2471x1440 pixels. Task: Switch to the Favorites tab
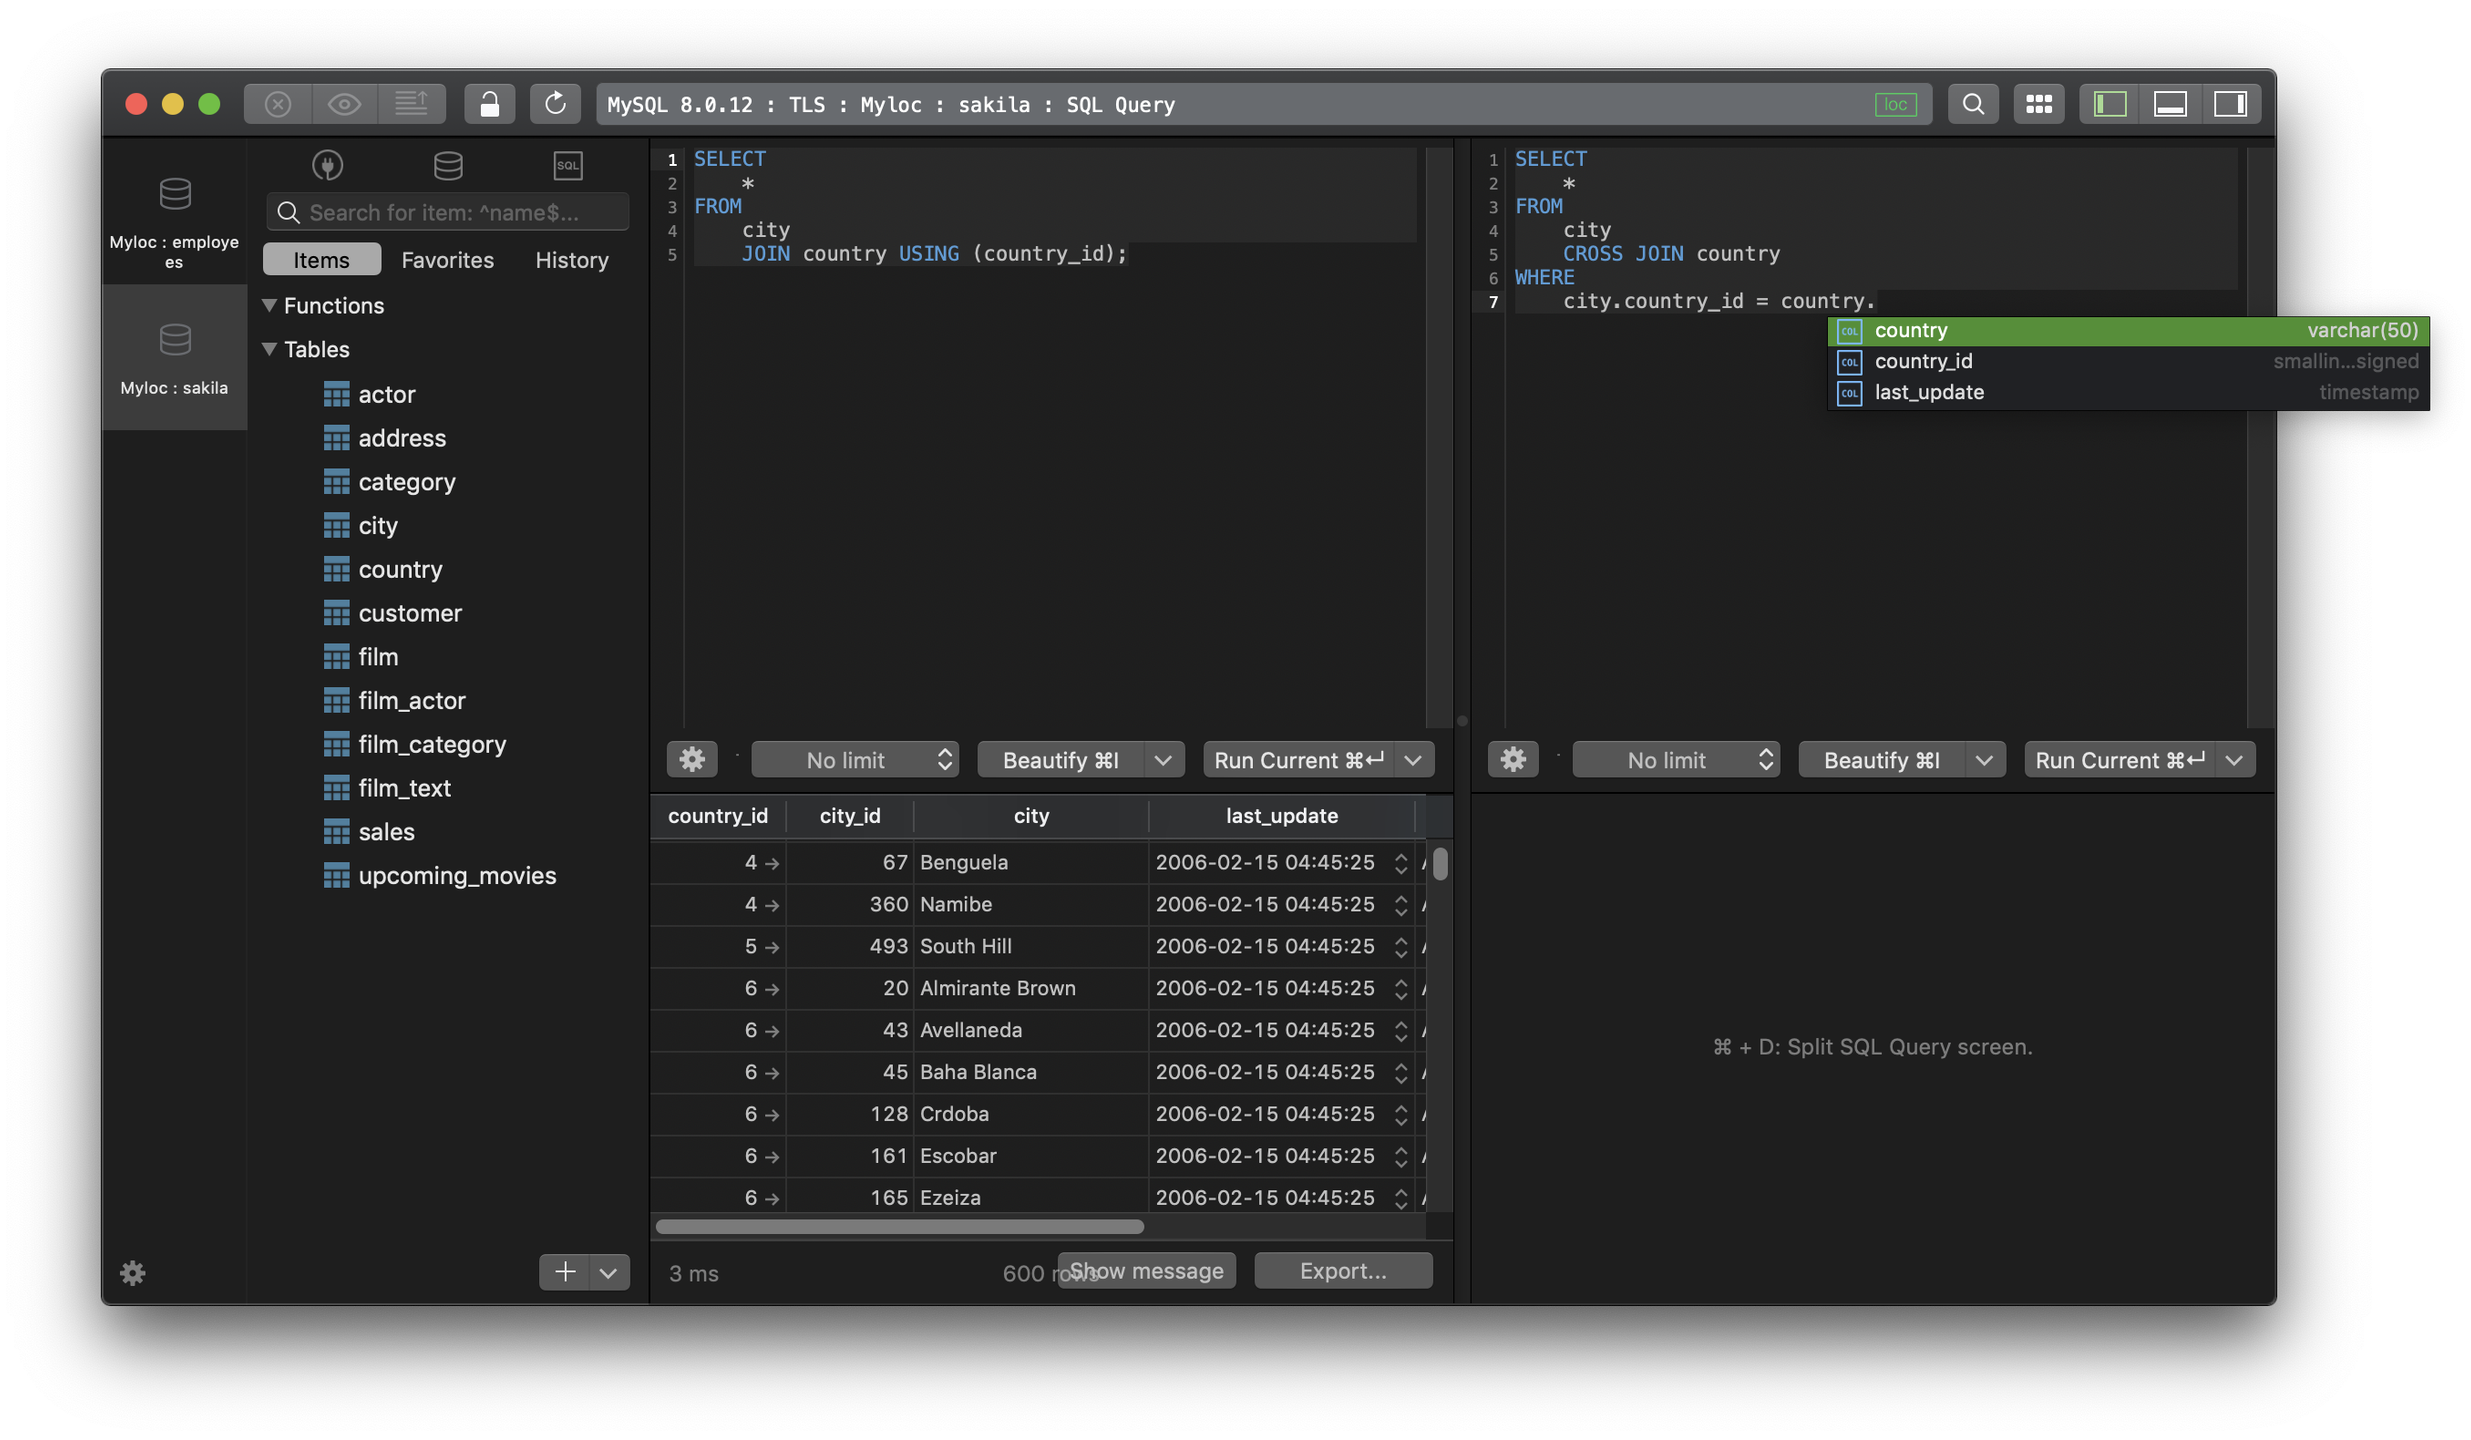447,260
